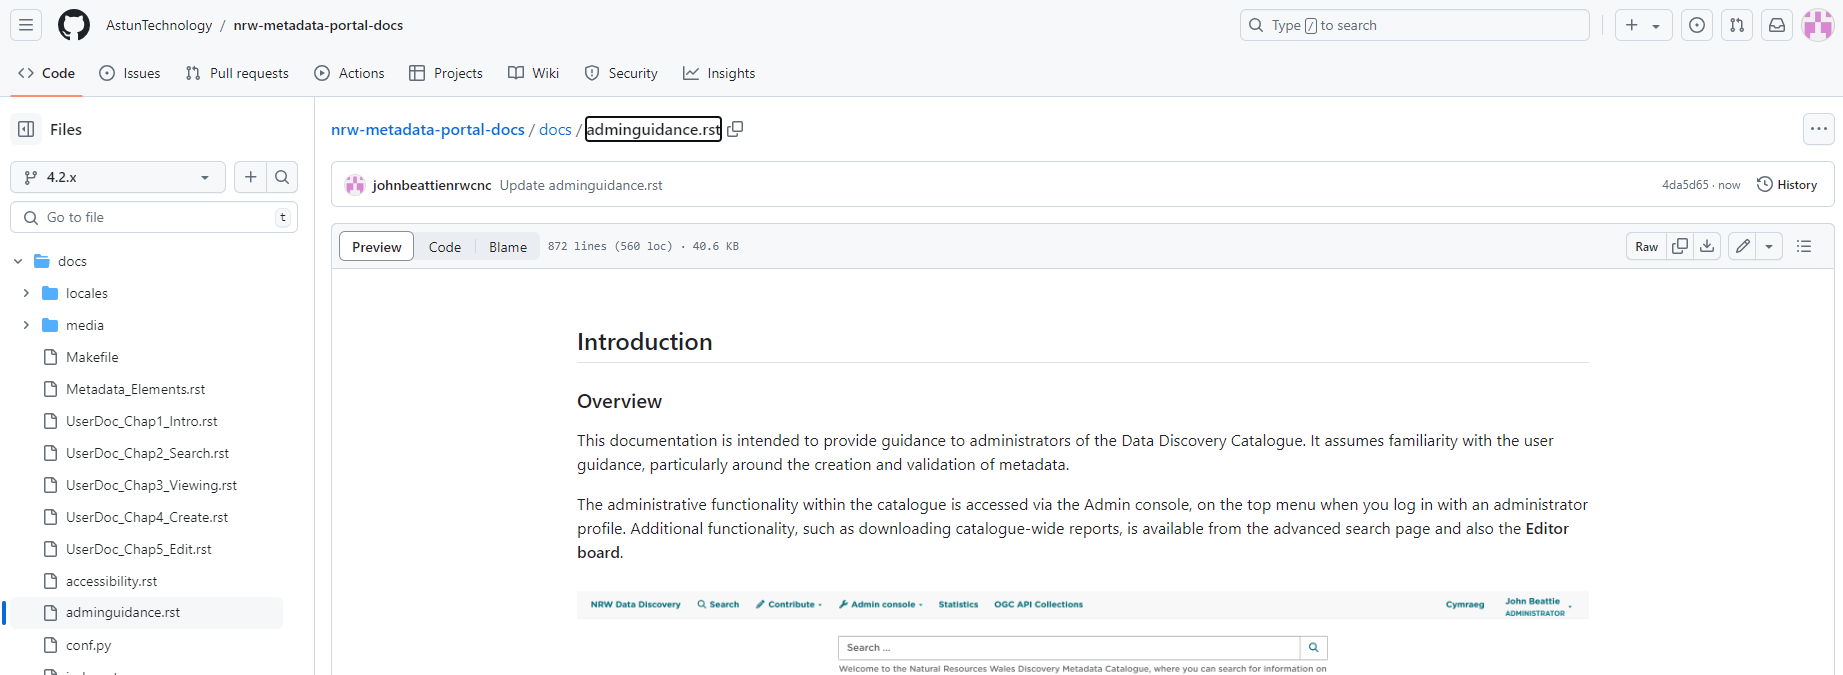View file History
Screen dimensions: 1843x675
tap(1787, 185)
